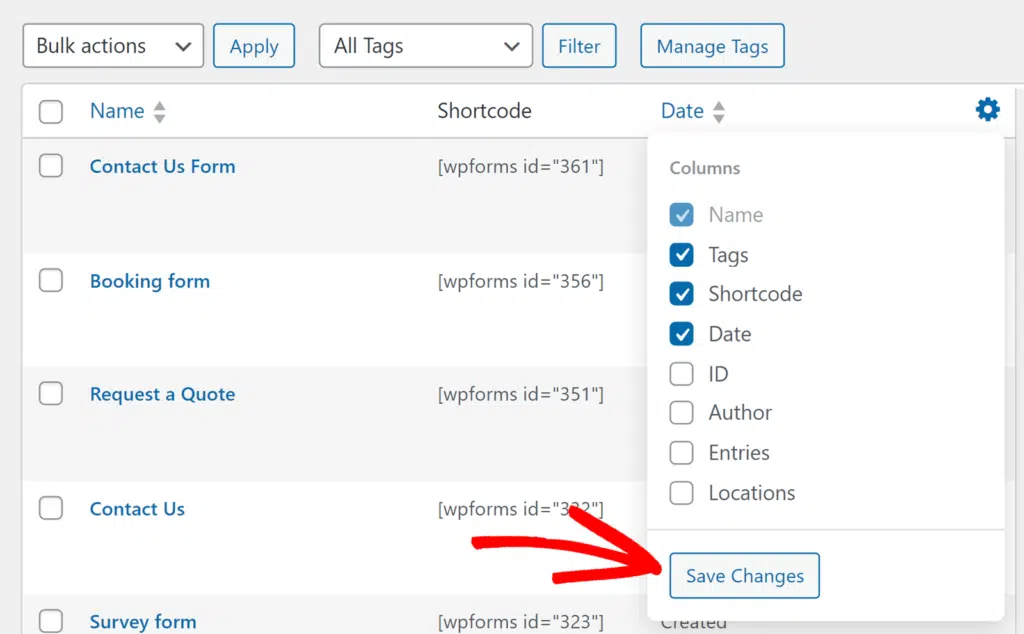Click the Entries label in columns list
Screen dimensions: 1024x634
[x=739, y=452]
